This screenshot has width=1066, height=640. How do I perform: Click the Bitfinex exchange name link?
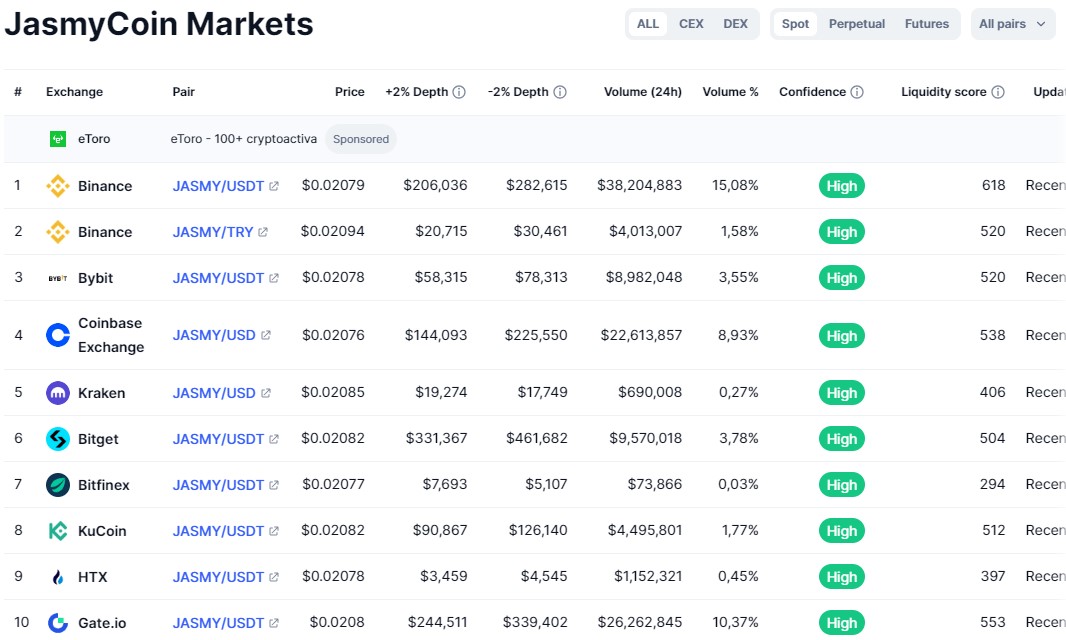coord(105,485)
